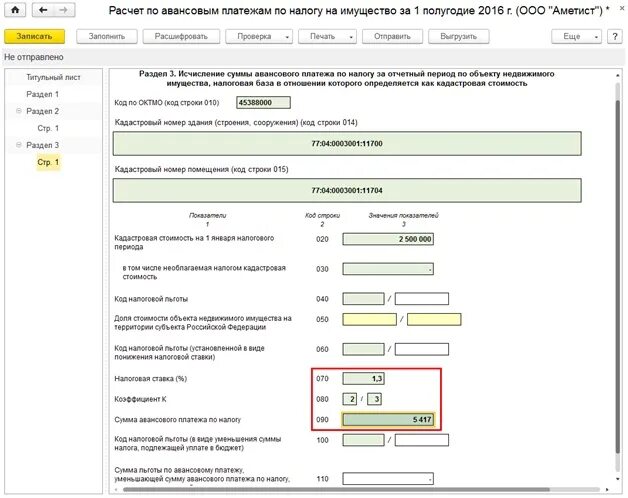
Task: Edit line 020 cadastral value 2 500 000
Action: click(x=388, y=239)
